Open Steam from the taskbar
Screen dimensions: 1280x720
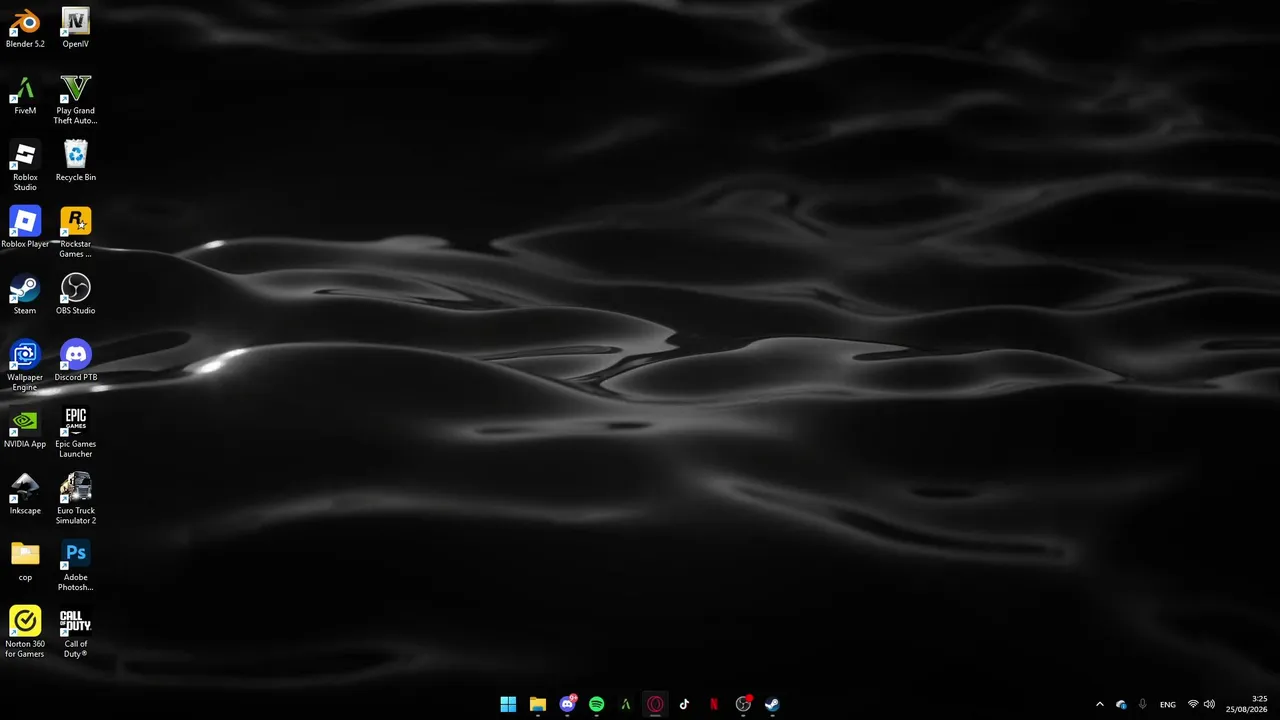(x=772, y=704)
